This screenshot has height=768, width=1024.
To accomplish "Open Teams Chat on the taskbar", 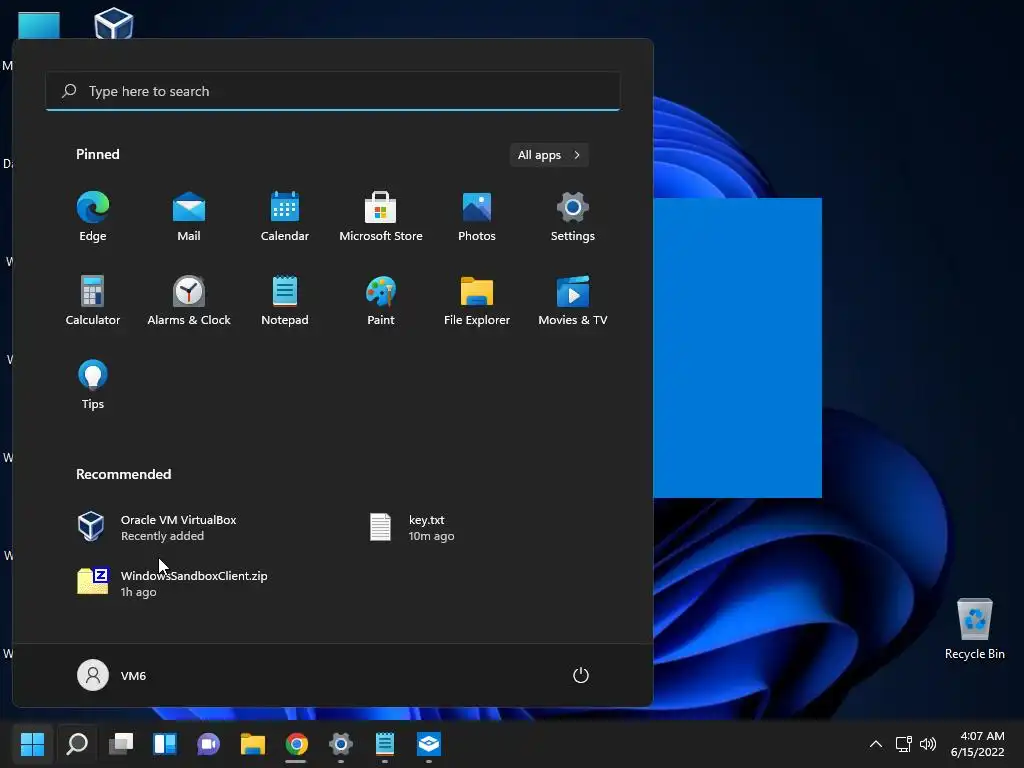I will [209, 743].
